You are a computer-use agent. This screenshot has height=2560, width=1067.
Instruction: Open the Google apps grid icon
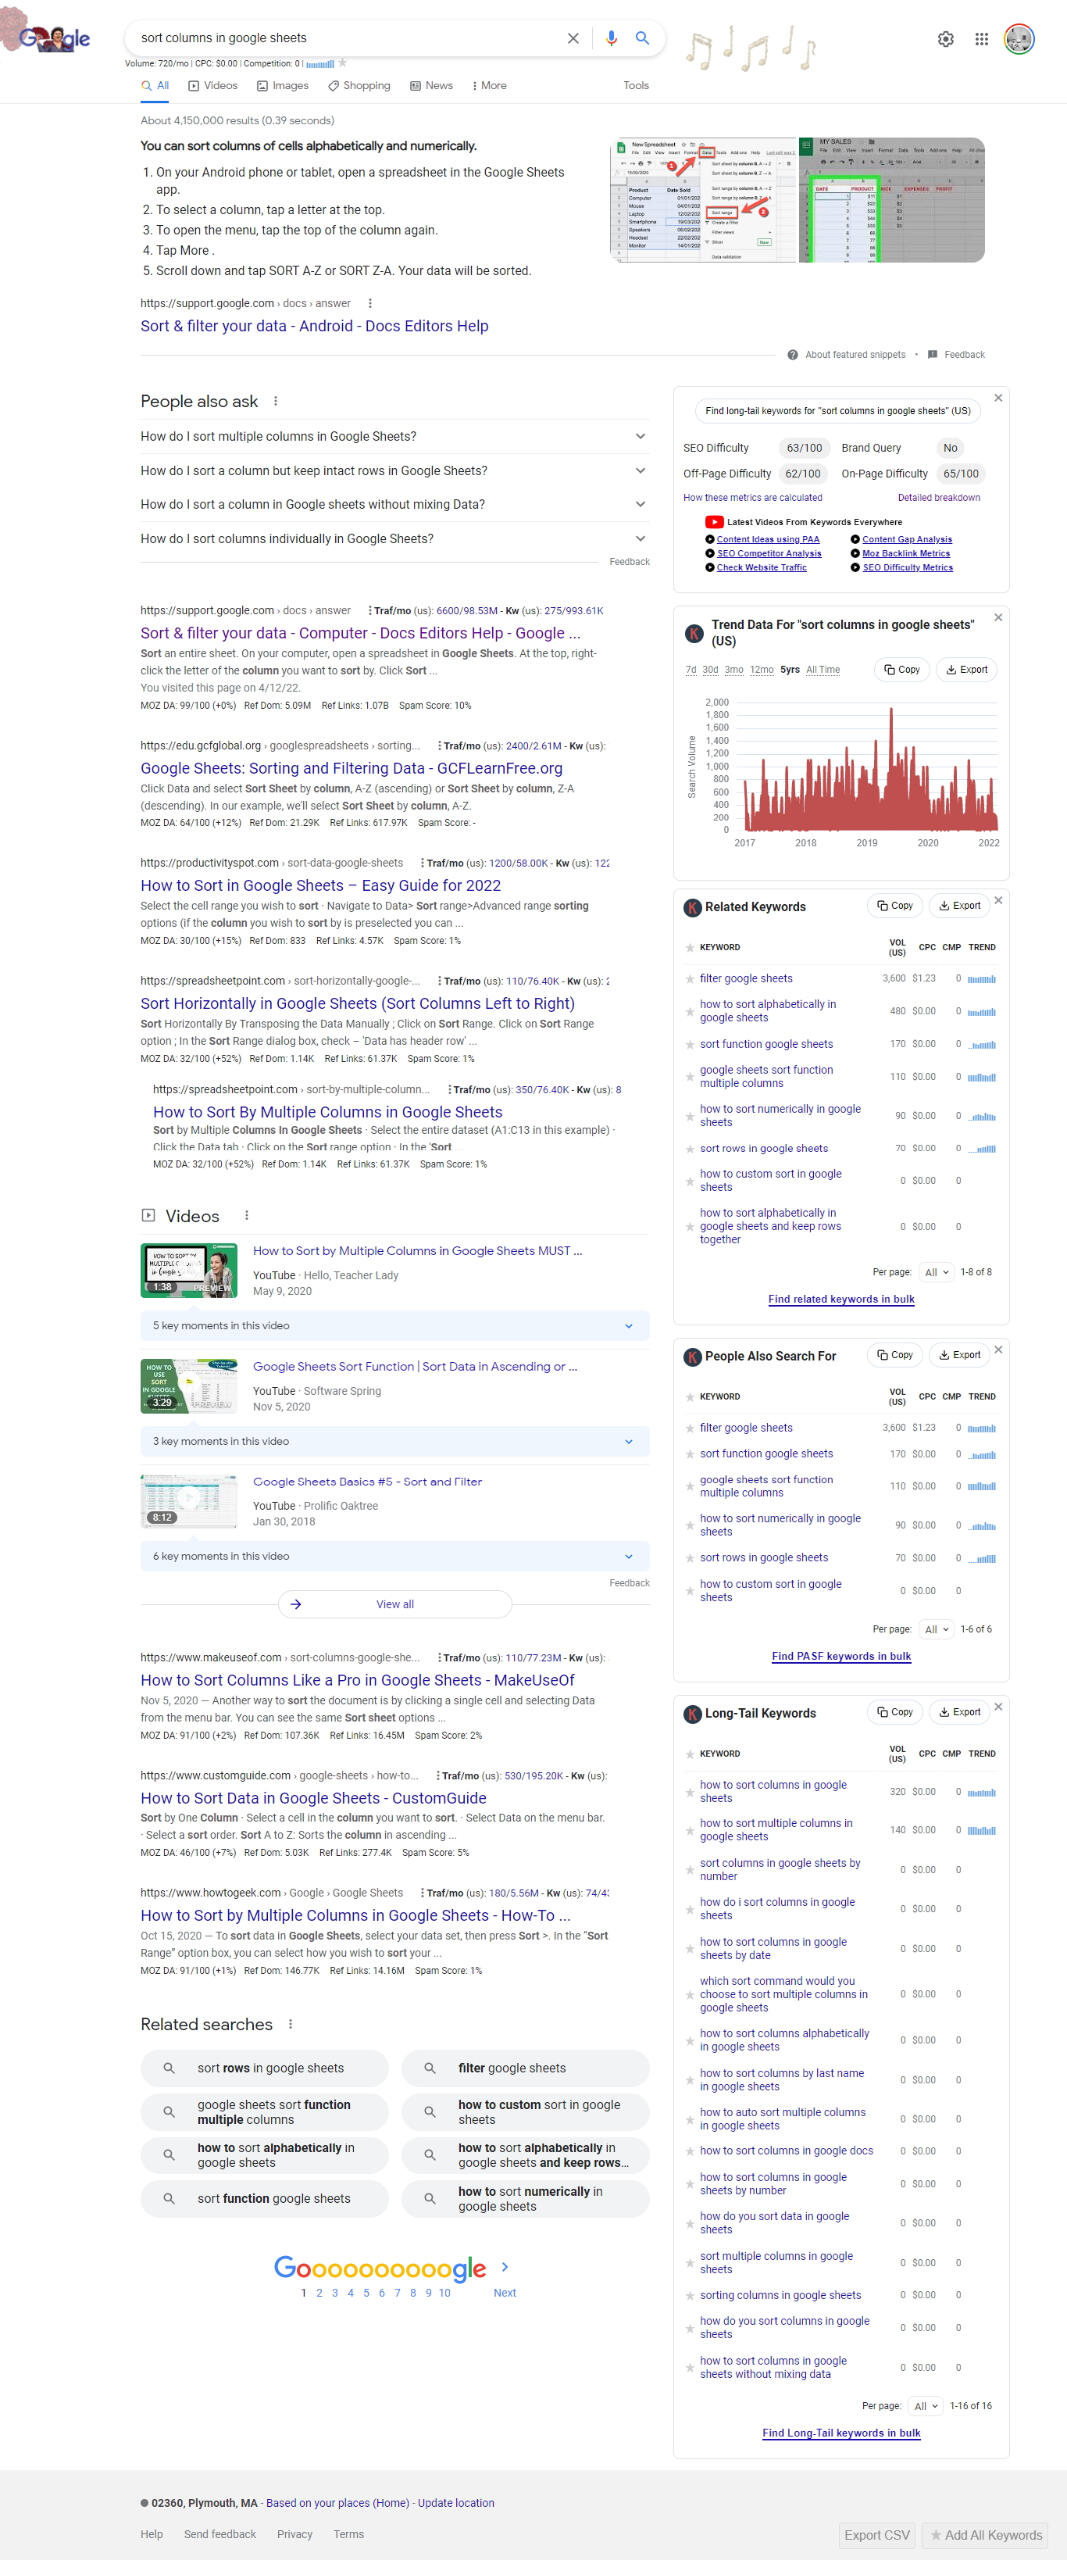click(x=982, y=39)
